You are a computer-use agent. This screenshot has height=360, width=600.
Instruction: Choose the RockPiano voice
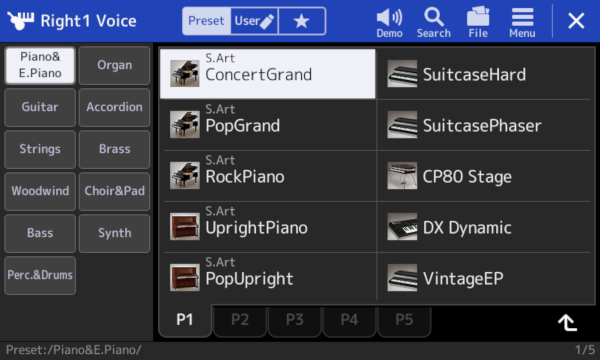269,176
